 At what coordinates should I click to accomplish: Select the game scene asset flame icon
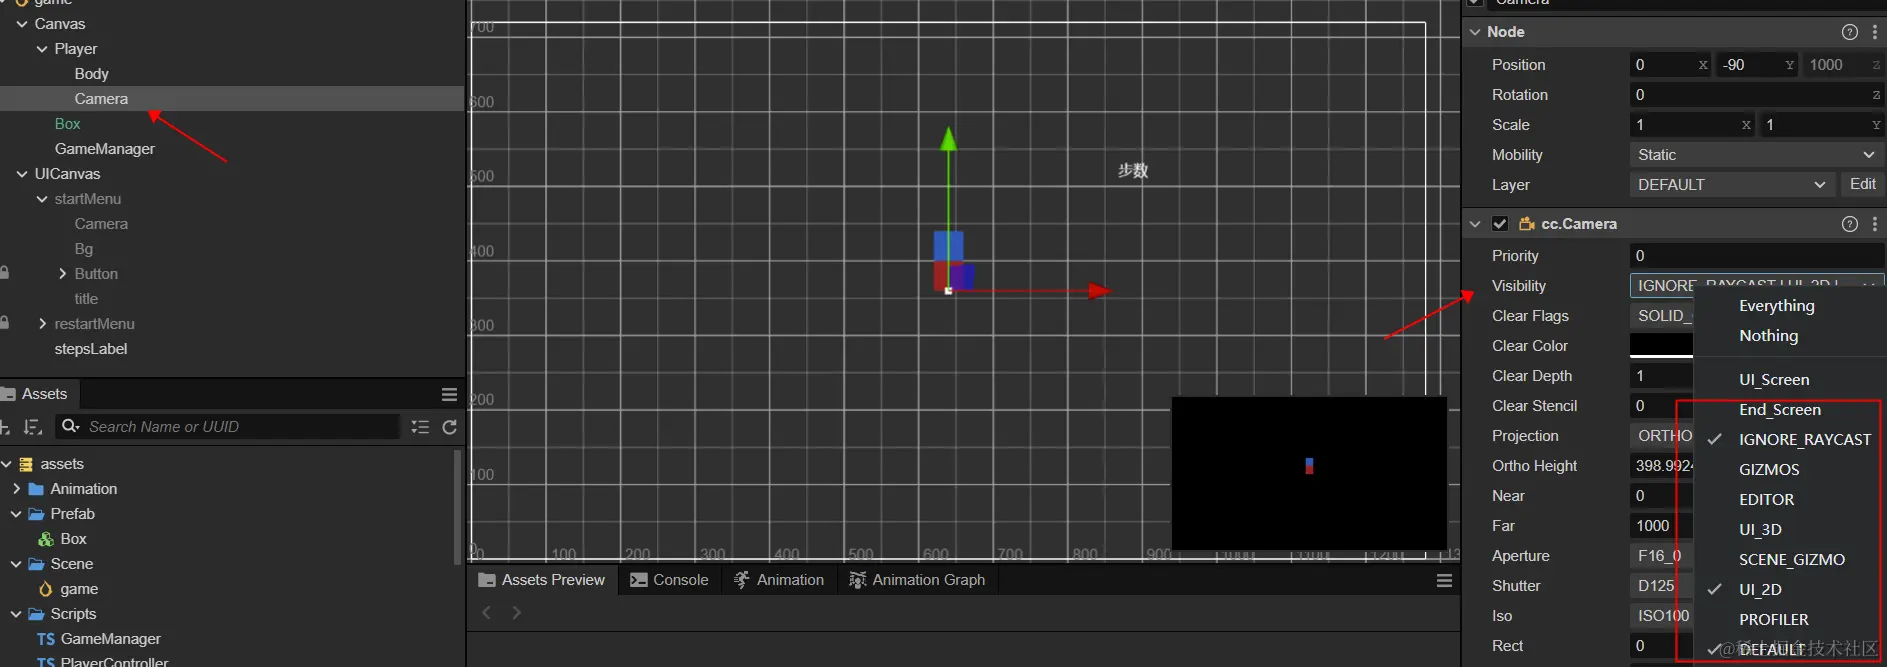[x=46, y=589]
